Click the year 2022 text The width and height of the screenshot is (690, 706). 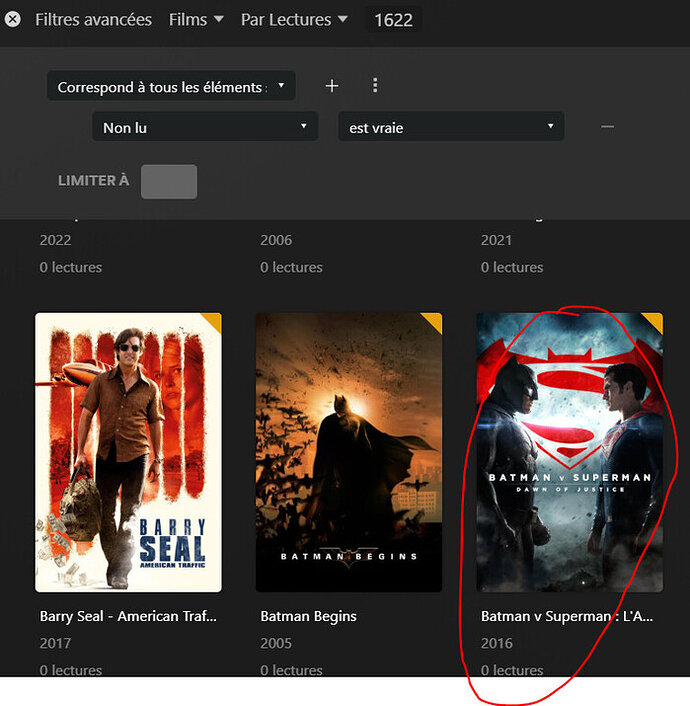click(x=55, y=240)
